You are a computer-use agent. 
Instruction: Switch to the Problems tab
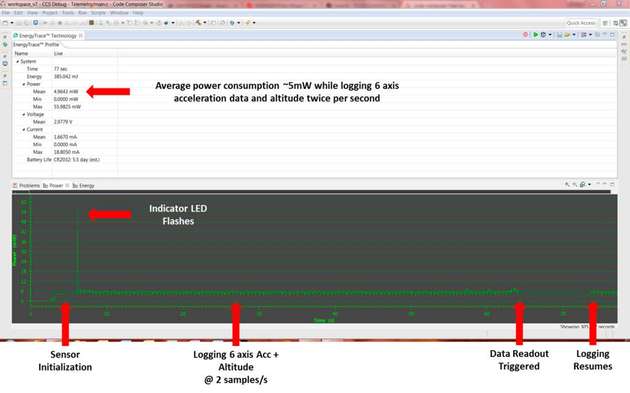click(x=27, y=186)
